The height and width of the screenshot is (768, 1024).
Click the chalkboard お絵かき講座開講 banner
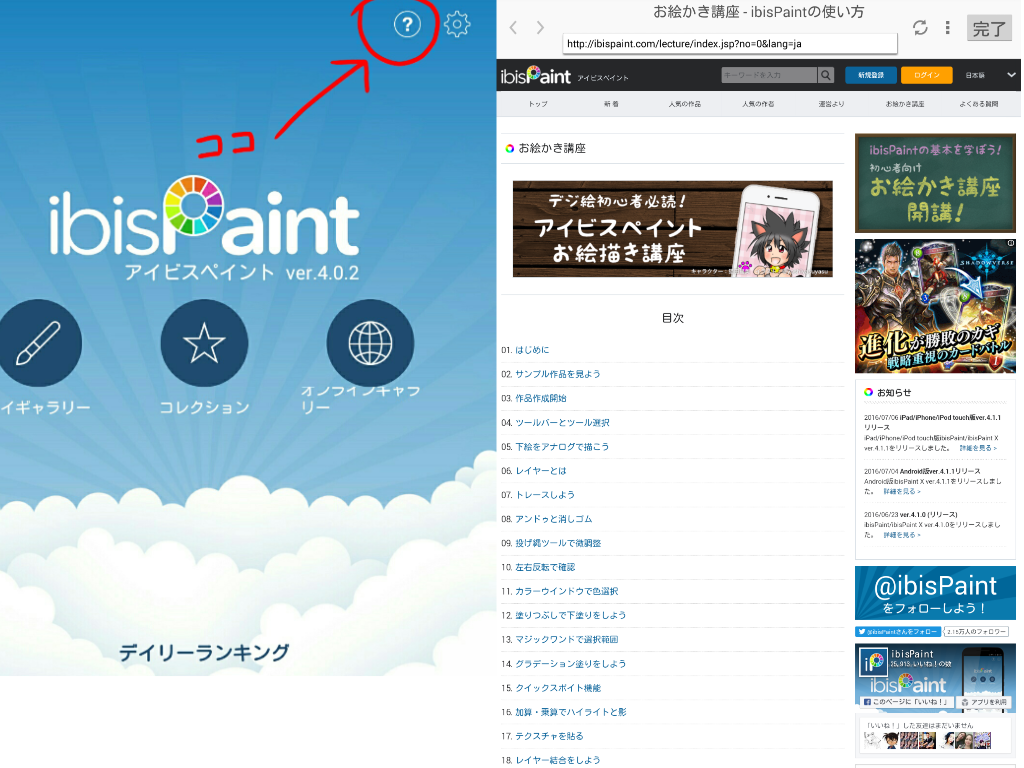935,183
